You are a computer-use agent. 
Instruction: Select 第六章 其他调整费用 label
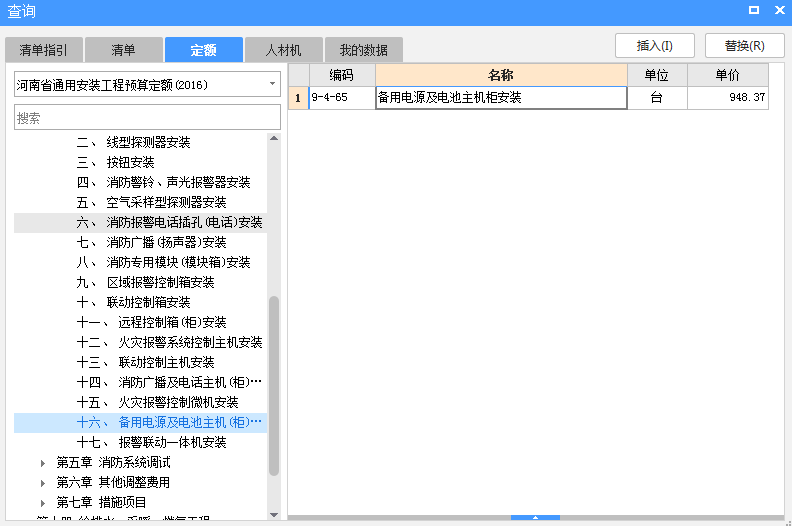coord(113,483)
